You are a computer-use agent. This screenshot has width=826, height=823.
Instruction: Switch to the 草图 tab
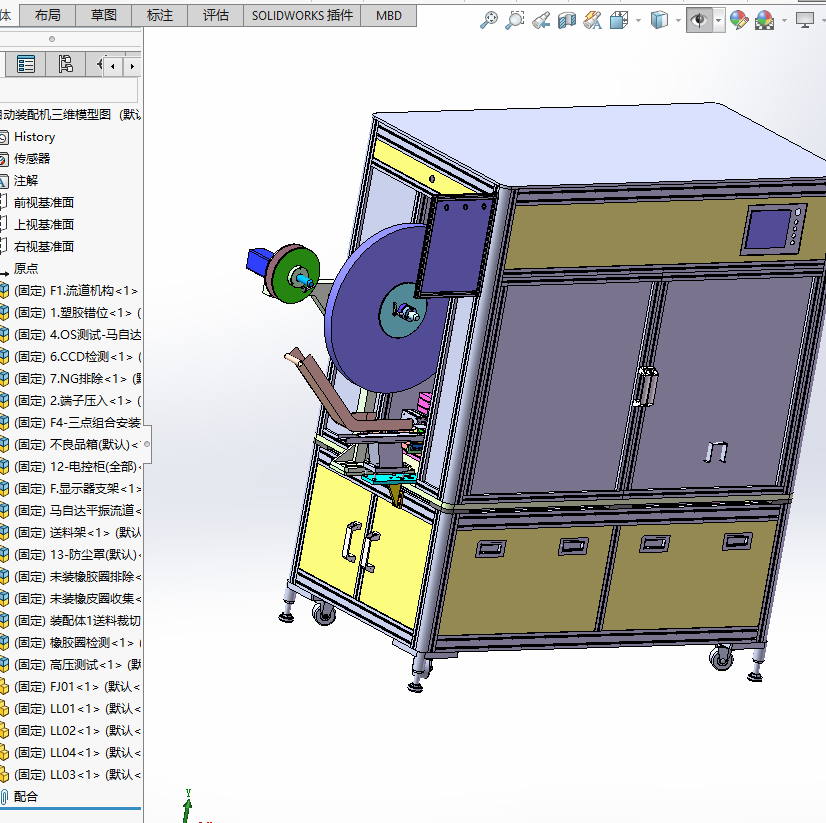point(103,15)
